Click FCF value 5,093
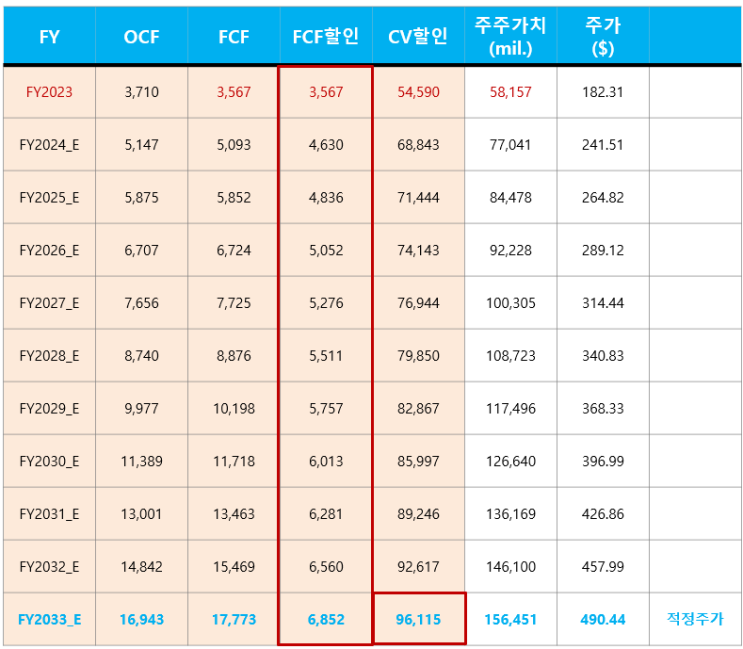The width and height of the screenshot is (743, 649). click(x=234, y=144)
